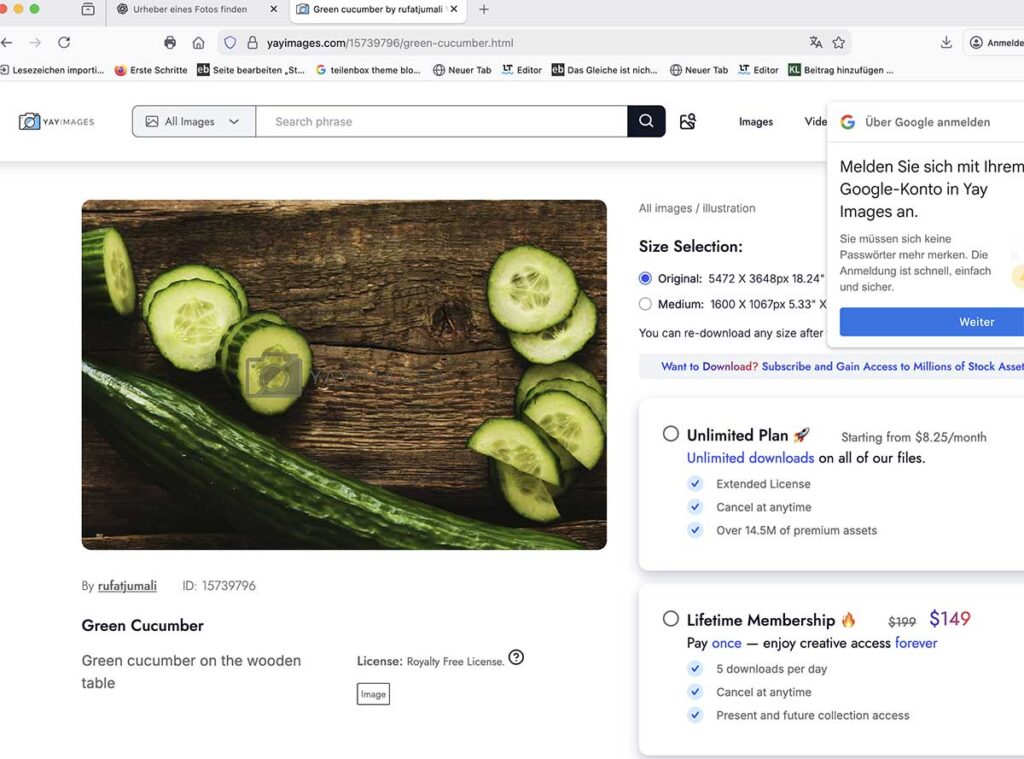
Task: Select the Original size radio button
Action: click(x=645, y=279)
